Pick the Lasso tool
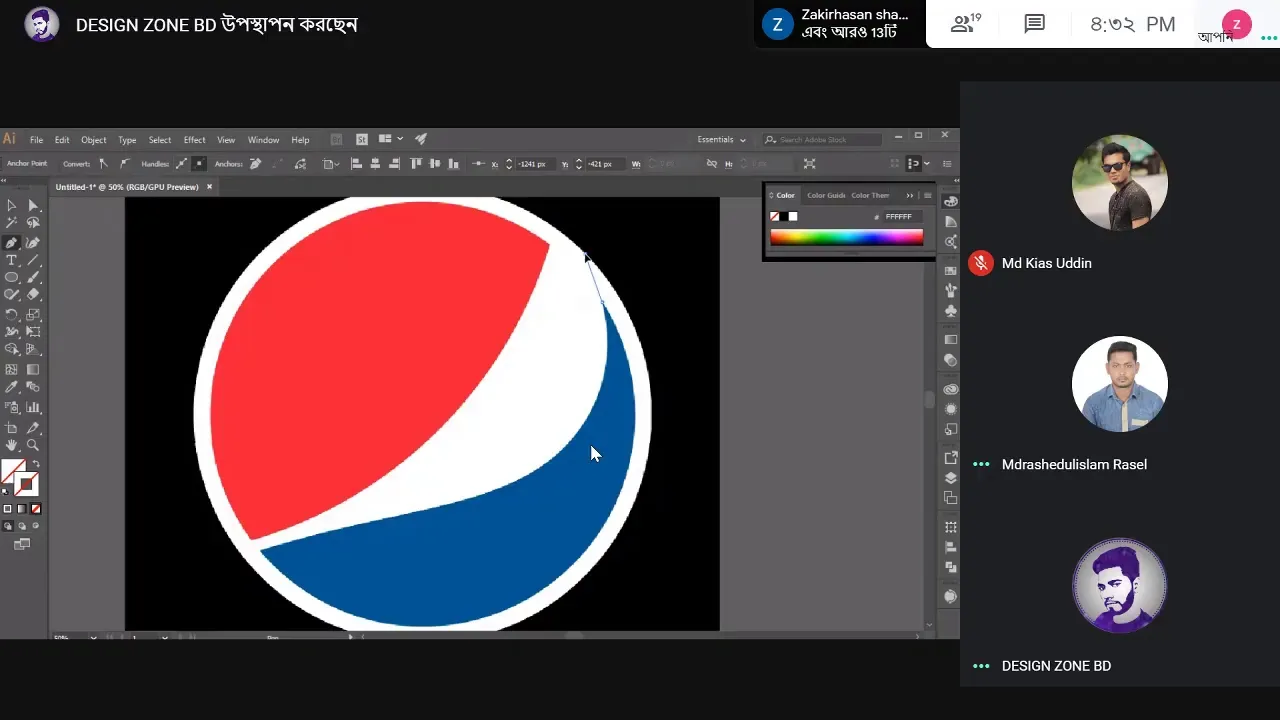This screenshot has height=720, width=1280. (x=33, y=223)
